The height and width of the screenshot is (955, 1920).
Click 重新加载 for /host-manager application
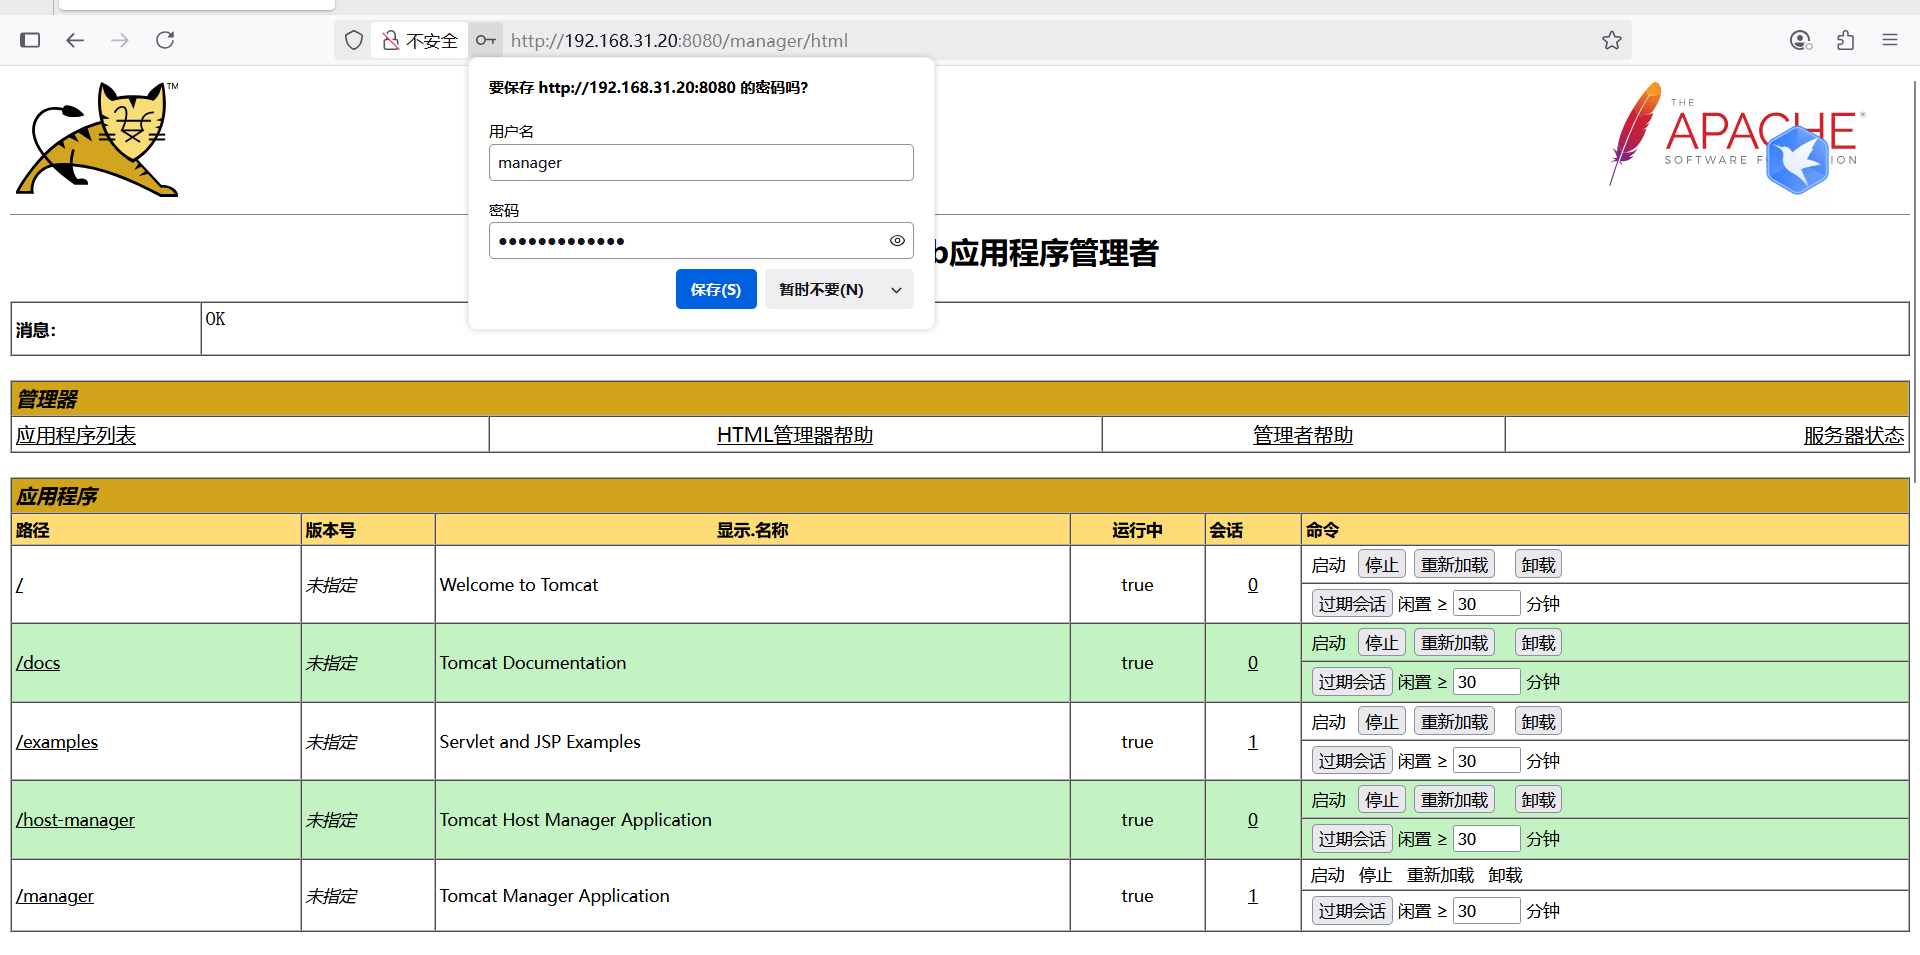tap(1455, 800)
